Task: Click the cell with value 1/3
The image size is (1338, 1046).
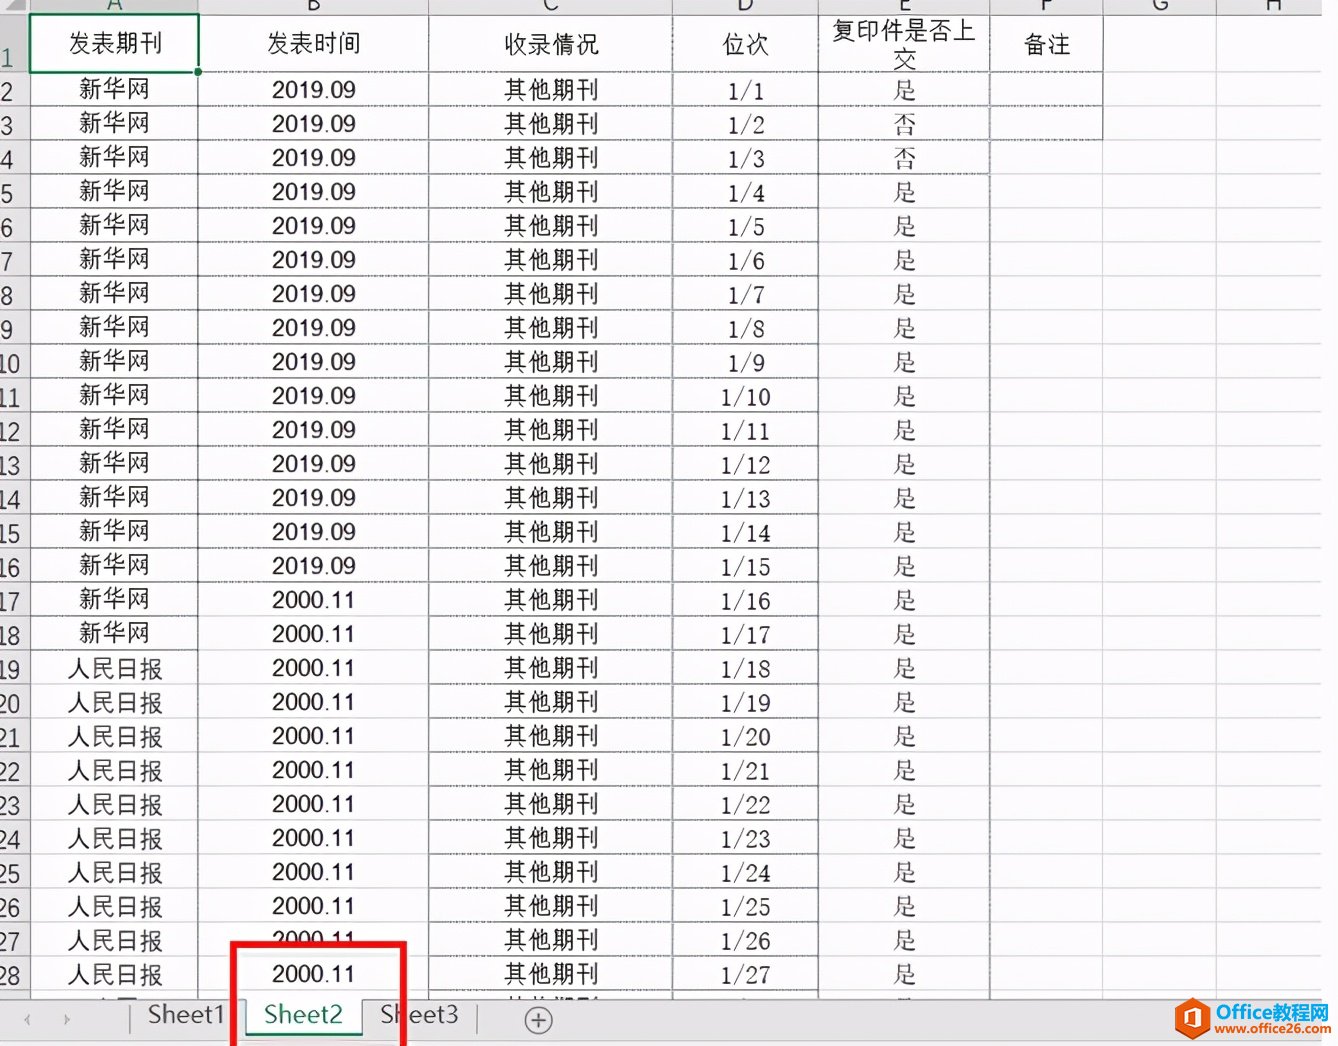Action: pyautogui.click(x=745, y=158)
